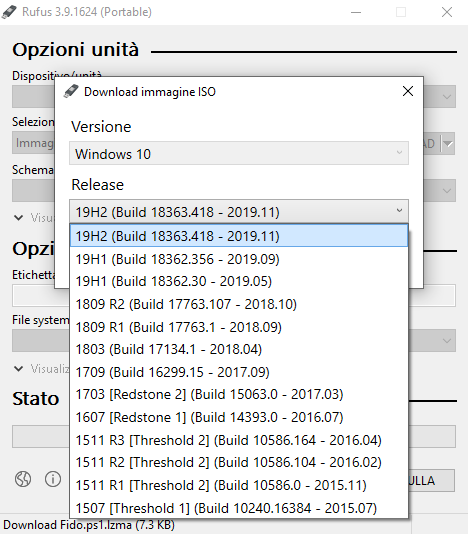The height and width of the screenshot is (534, 468).
Task: Pick 1709 Build 16299.15 release
Action: coord(239,372)
